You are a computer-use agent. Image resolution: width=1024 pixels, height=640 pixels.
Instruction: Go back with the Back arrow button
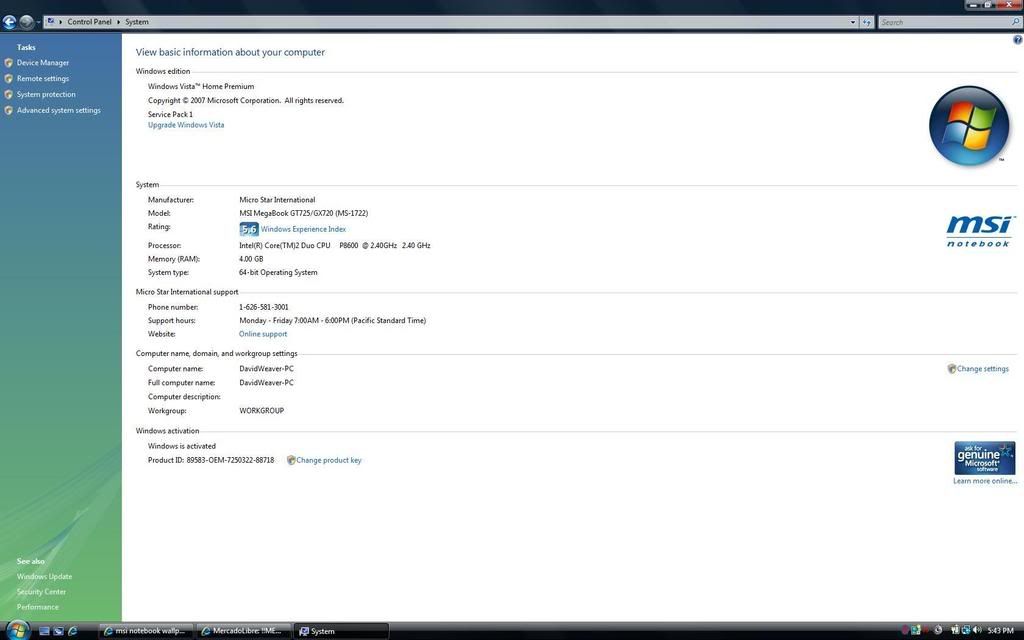(x=8, y=22)
